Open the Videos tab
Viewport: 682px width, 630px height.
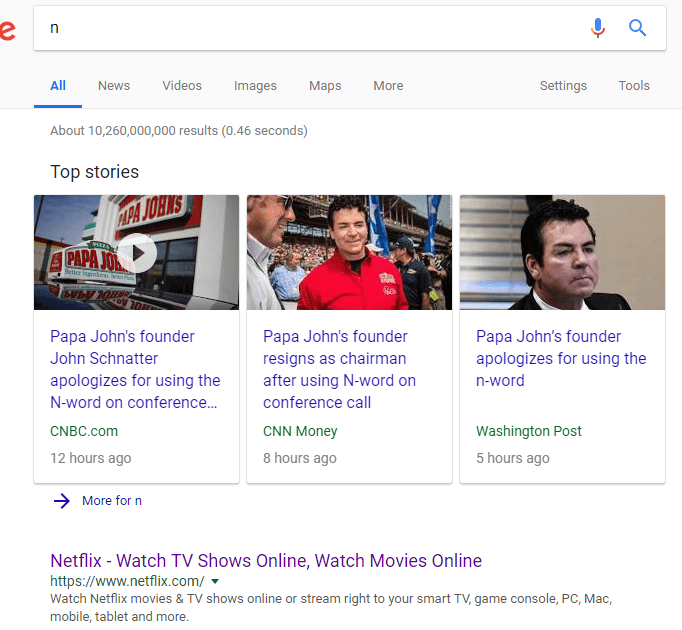click(182, 86)
